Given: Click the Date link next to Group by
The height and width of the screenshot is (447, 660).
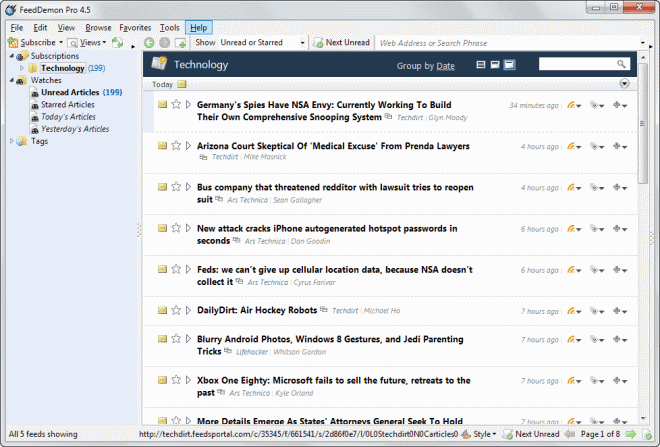Looking at the screenshot, I should 446,66.
